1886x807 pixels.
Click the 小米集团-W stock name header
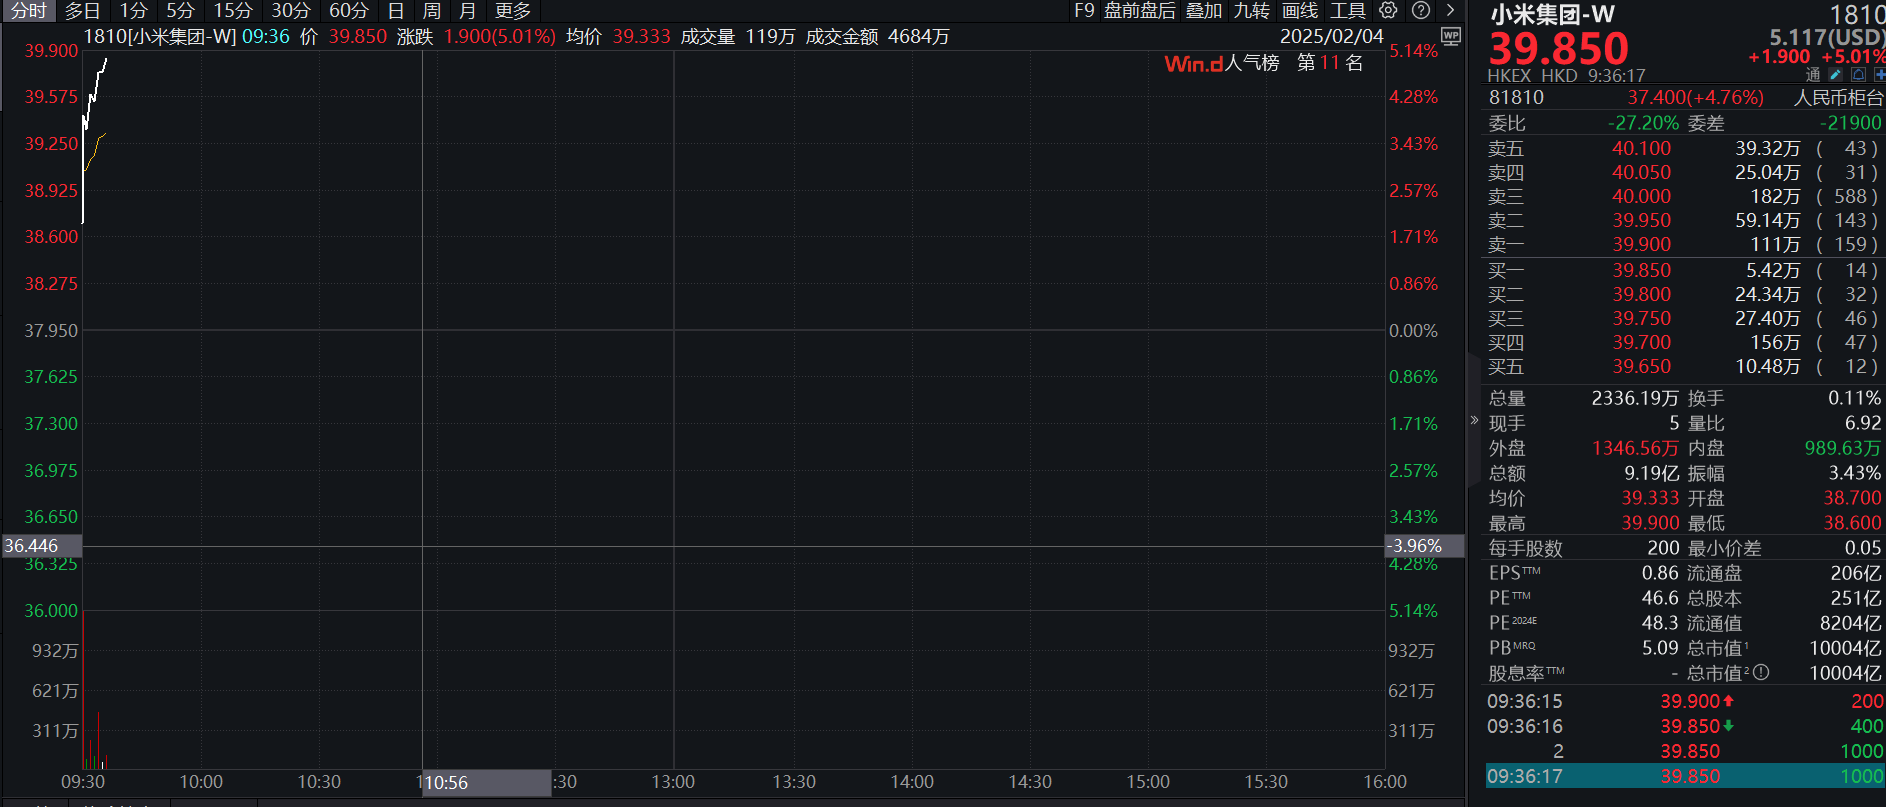(x=1552, y=14)
